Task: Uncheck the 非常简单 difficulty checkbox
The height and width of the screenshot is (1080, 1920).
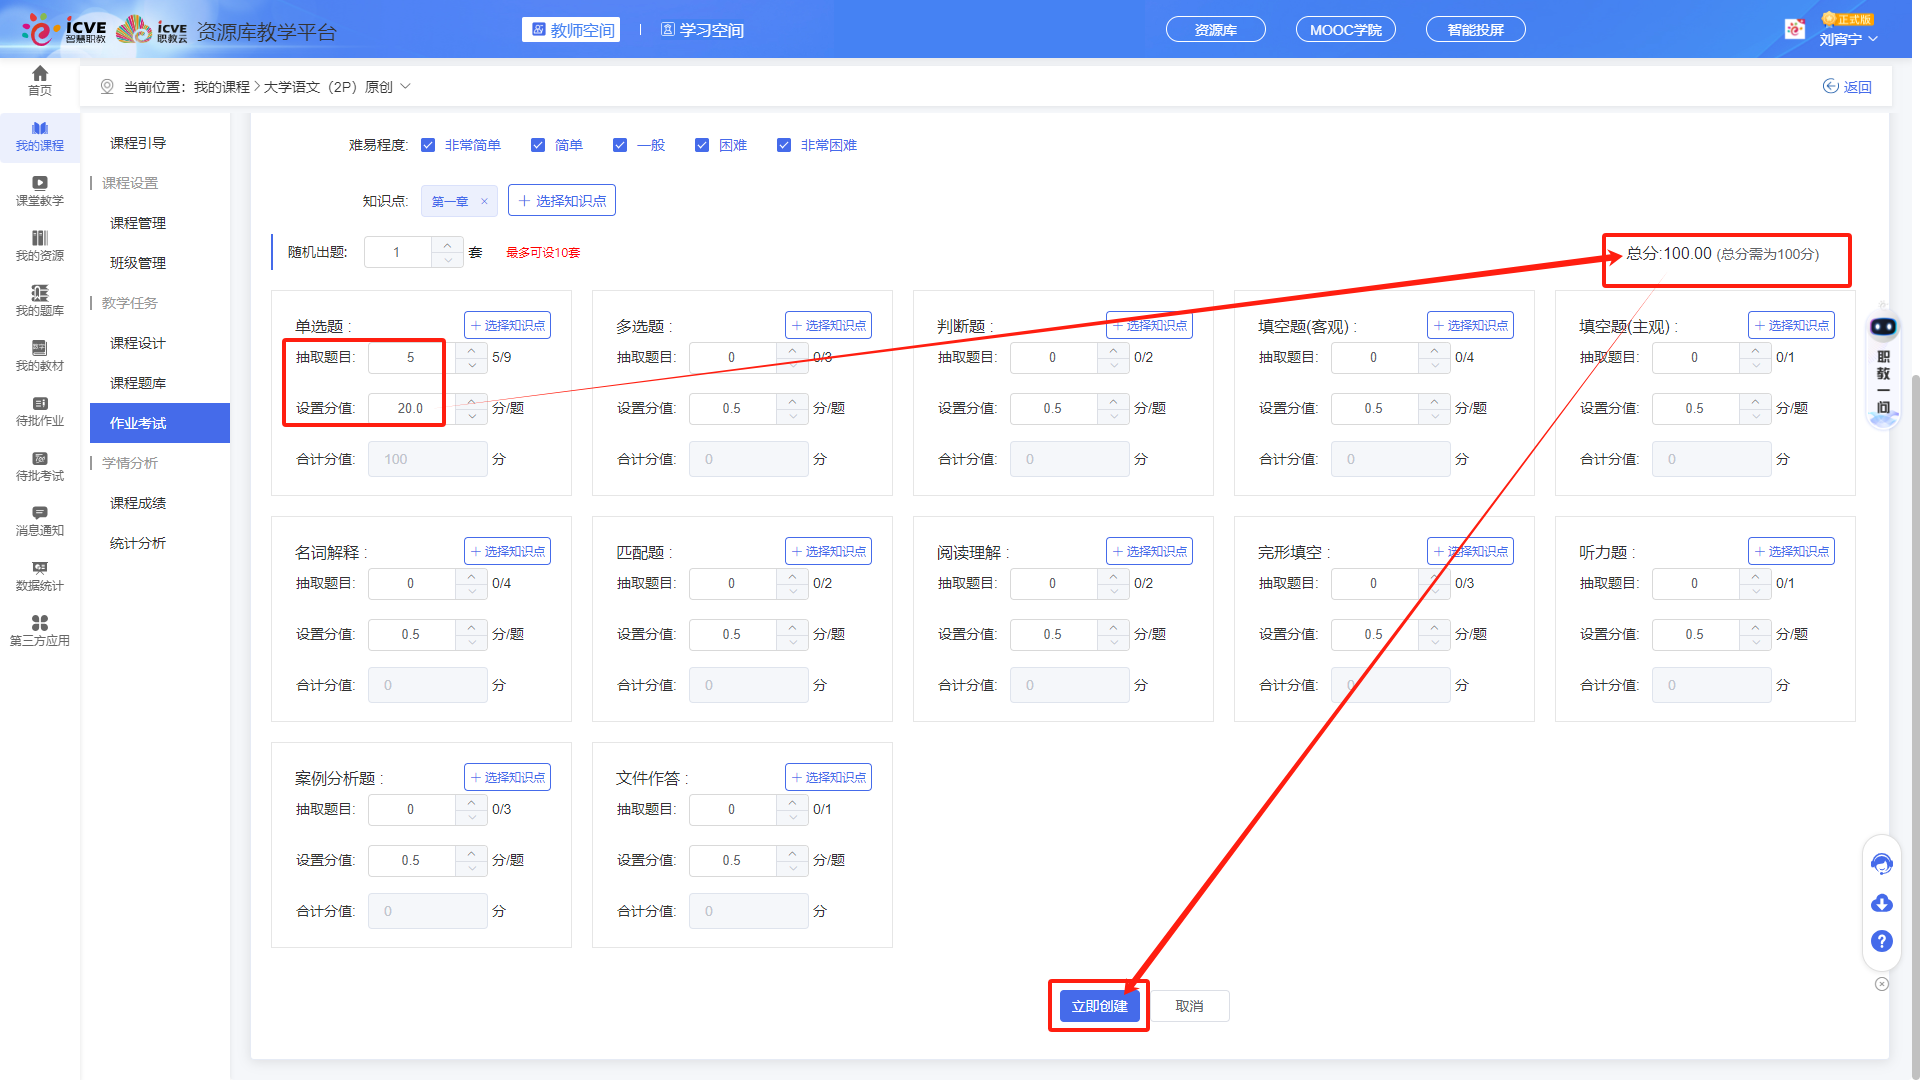Action: click(x=428, y=145)
